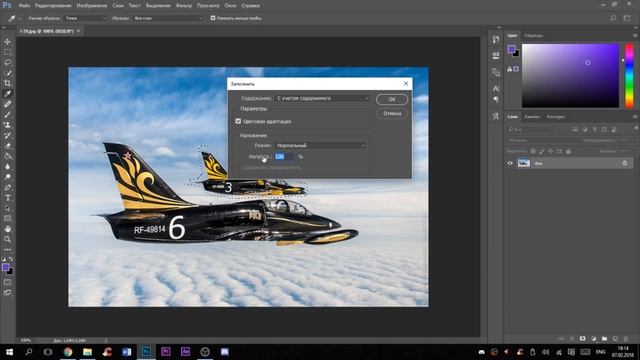Click the foreground color in the toolbox
This screenshot has width=640, height=360.
pos(5,267)
